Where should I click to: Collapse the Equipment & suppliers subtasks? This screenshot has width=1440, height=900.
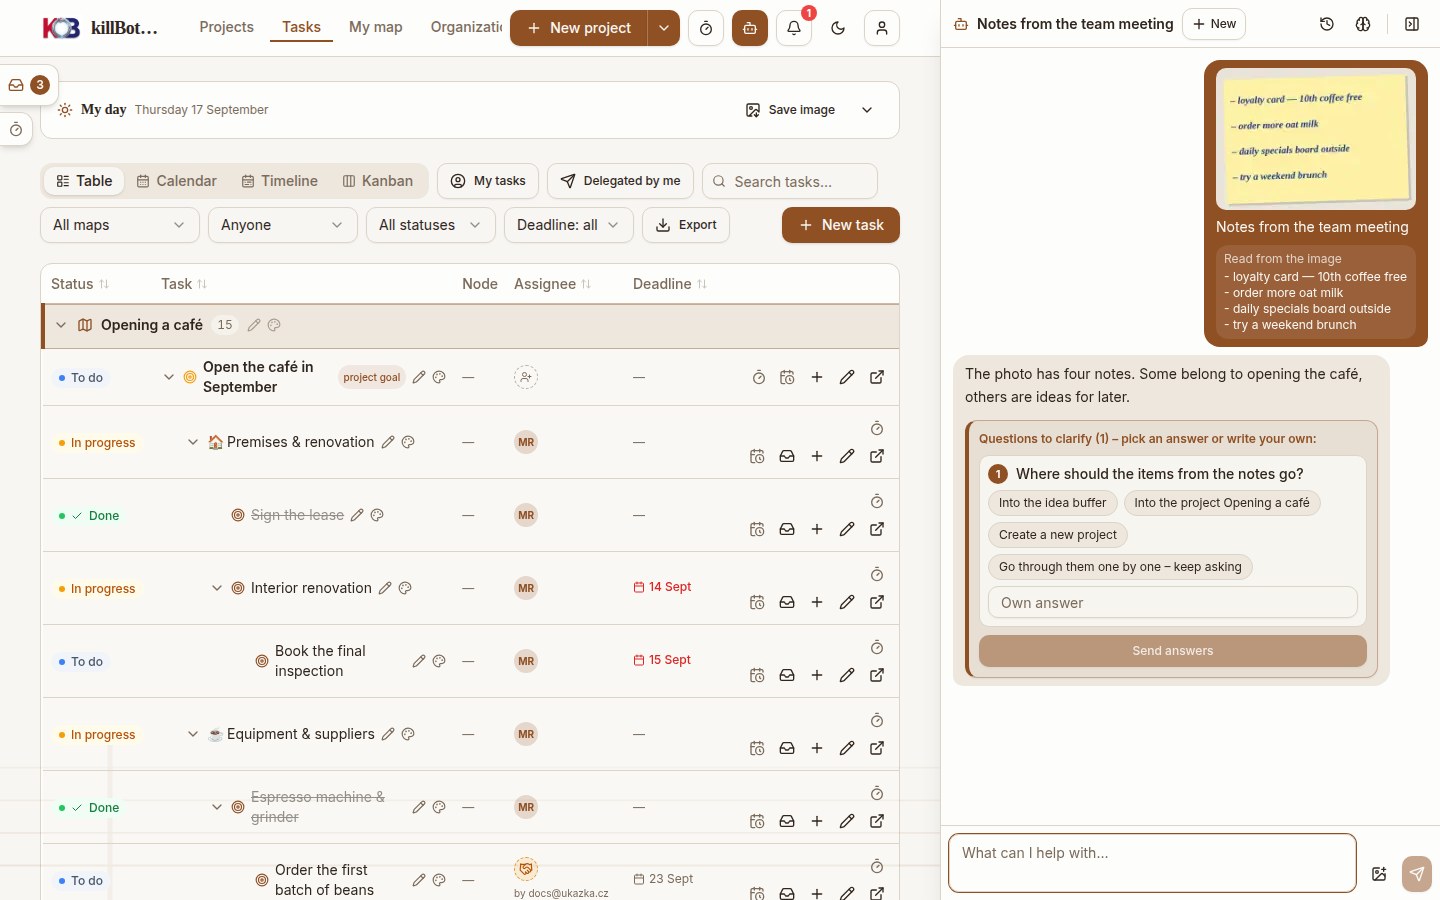tap(193, 734)
